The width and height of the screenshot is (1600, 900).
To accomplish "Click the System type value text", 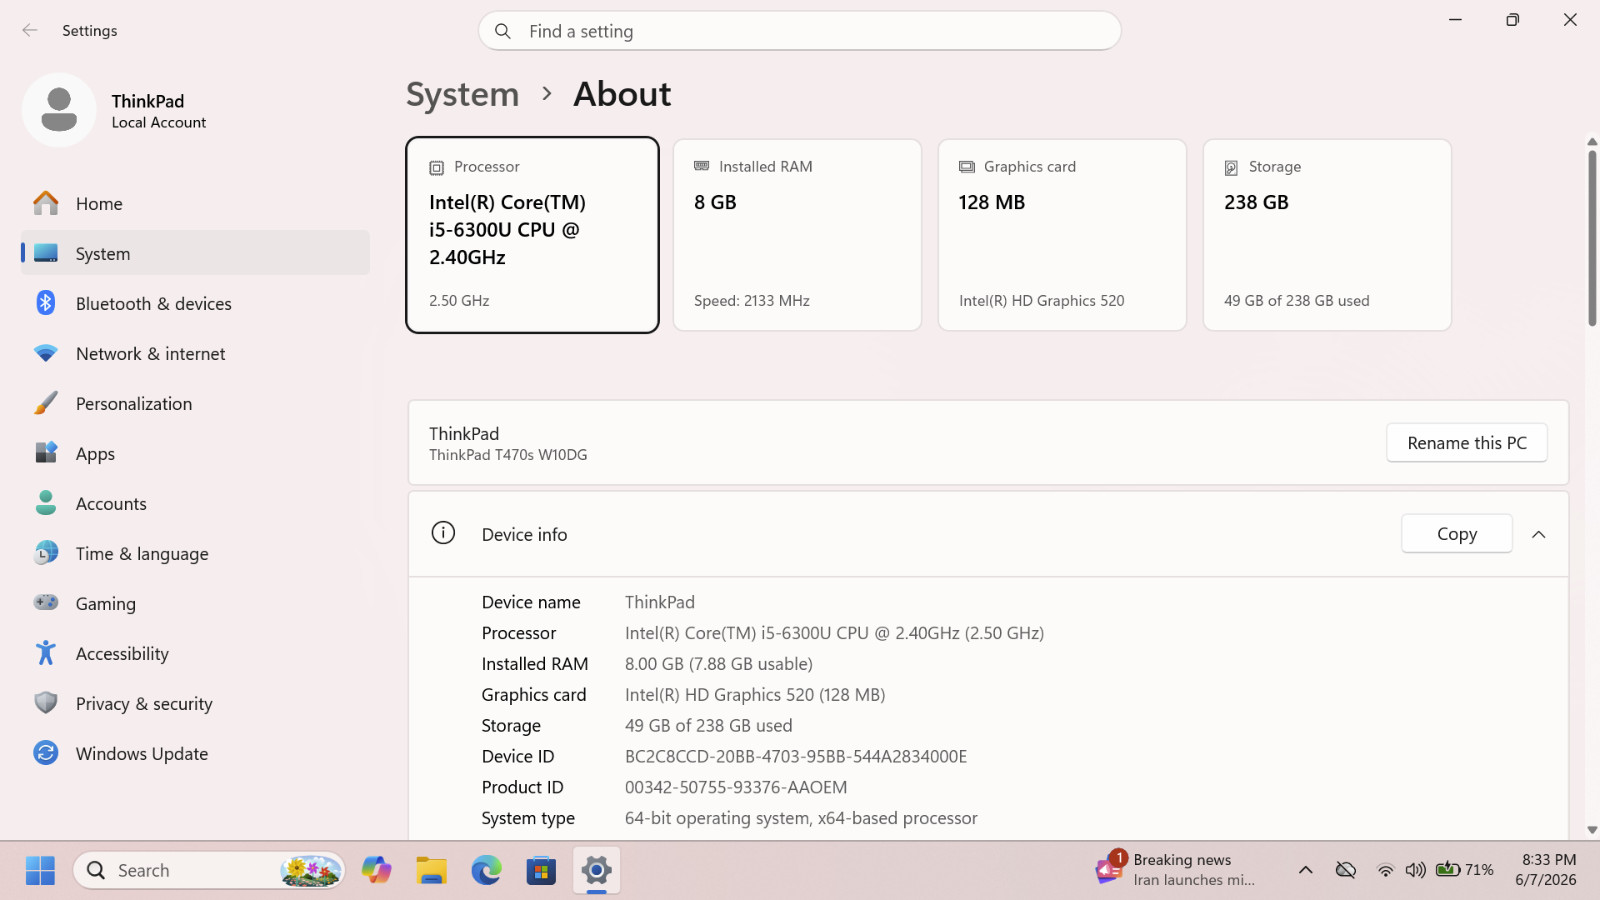I will 801,818.
